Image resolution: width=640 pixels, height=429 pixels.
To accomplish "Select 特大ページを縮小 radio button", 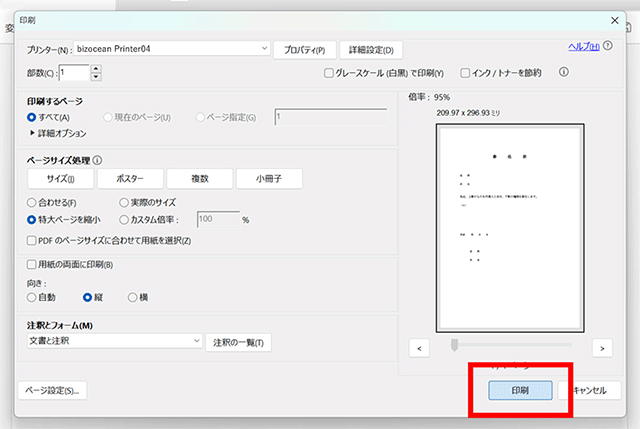I will (31, 220).
